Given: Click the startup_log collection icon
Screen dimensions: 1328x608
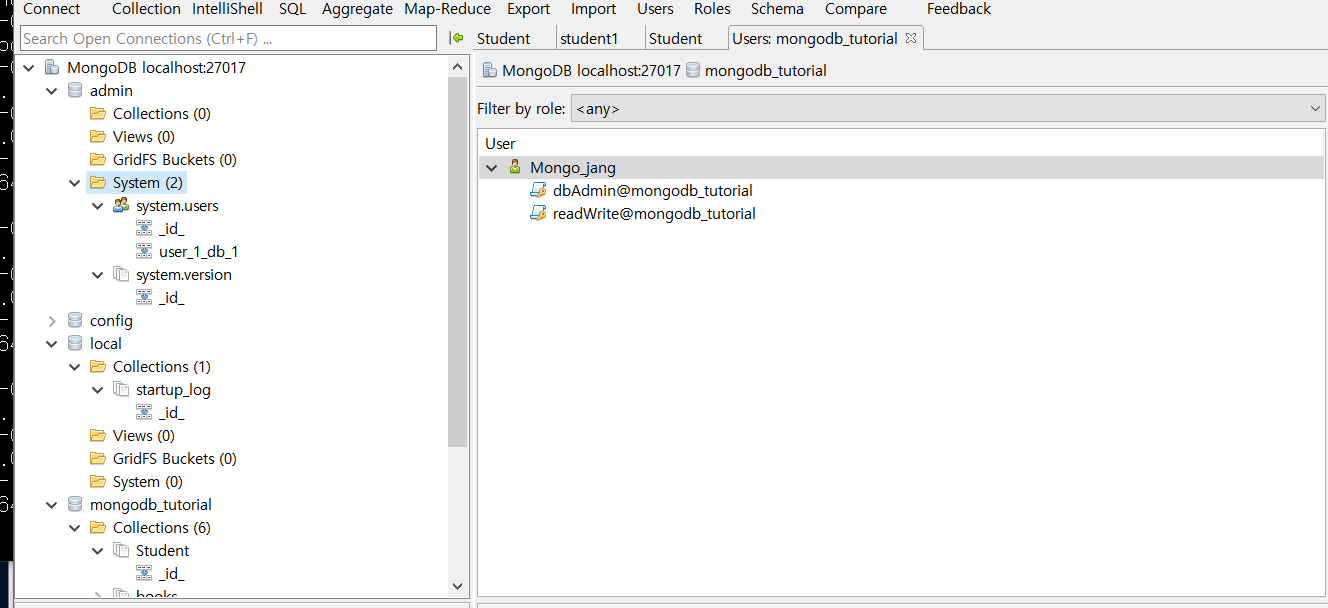Looking at the screenshot, I should [x=121, y=389].
